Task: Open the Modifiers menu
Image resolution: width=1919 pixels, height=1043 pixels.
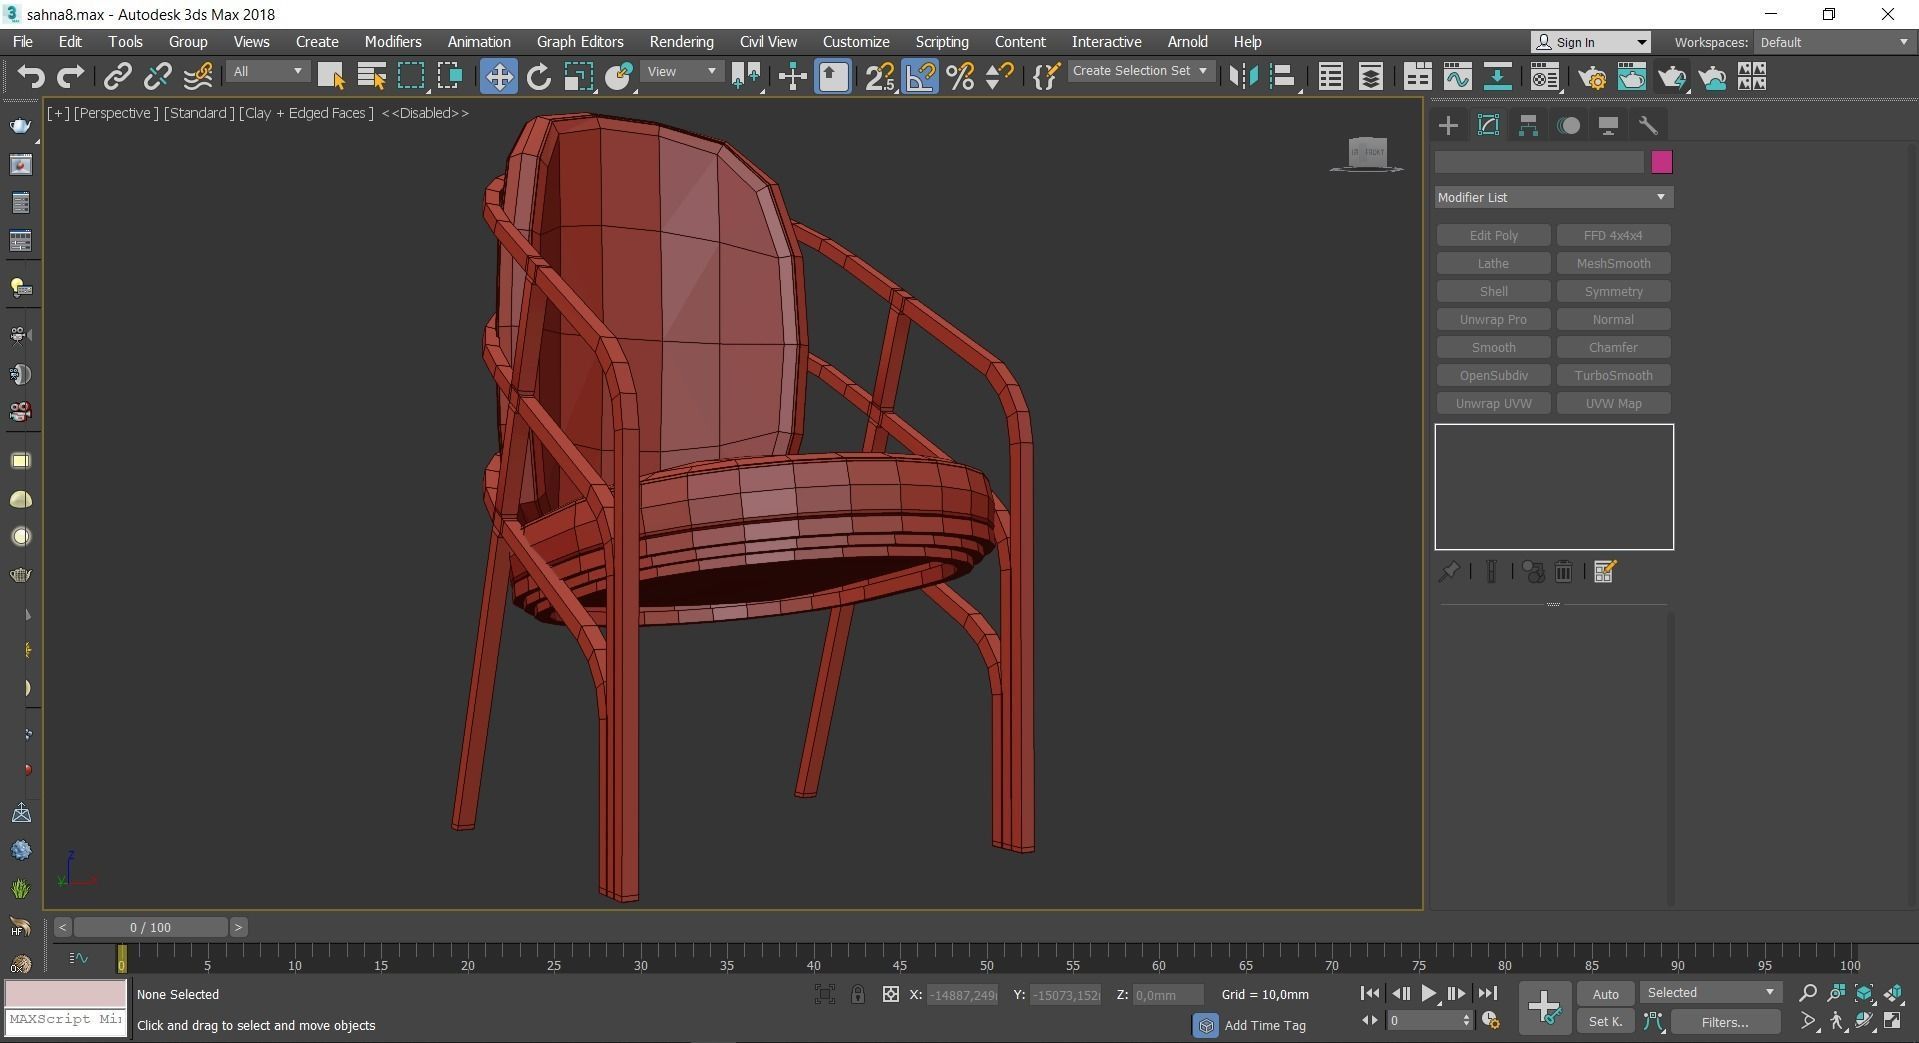Action: (393, 42)
